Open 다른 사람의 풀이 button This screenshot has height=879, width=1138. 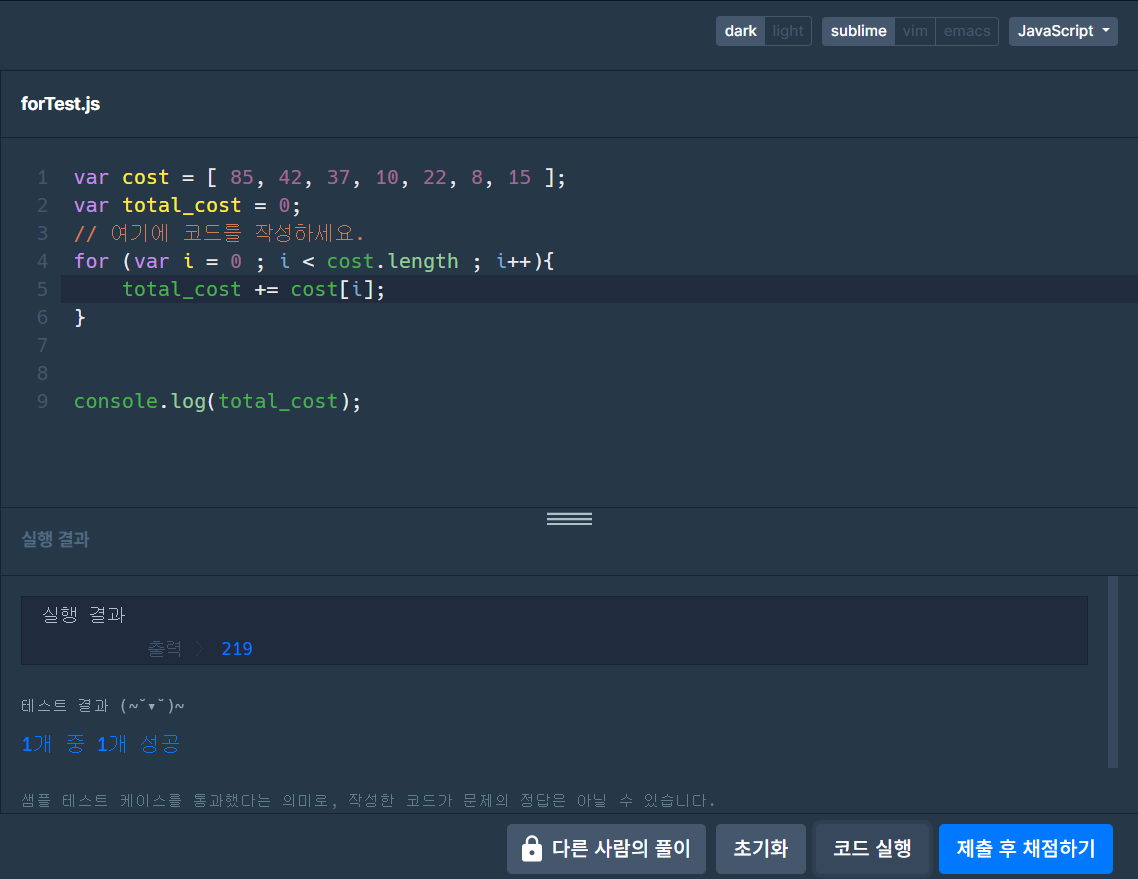(606, 849)
